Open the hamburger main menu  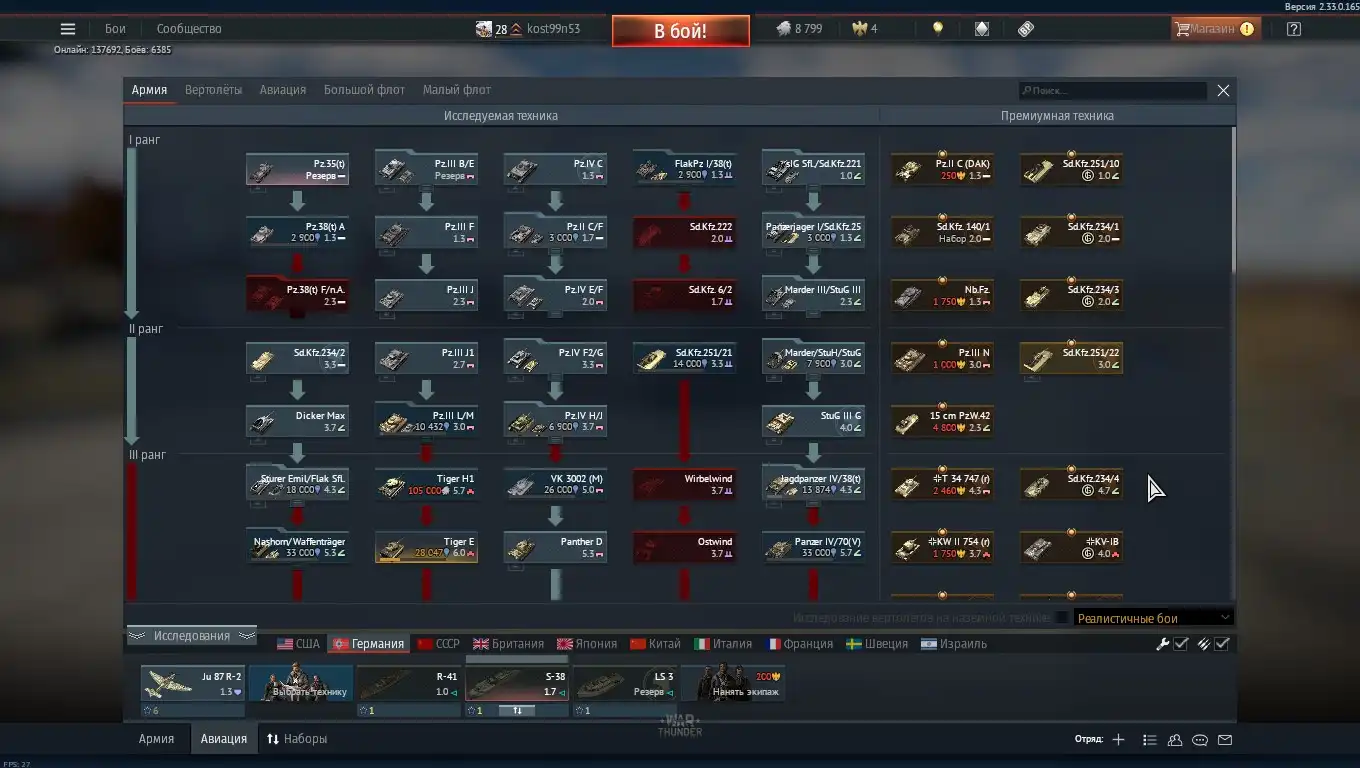click(x=68, y=29)
